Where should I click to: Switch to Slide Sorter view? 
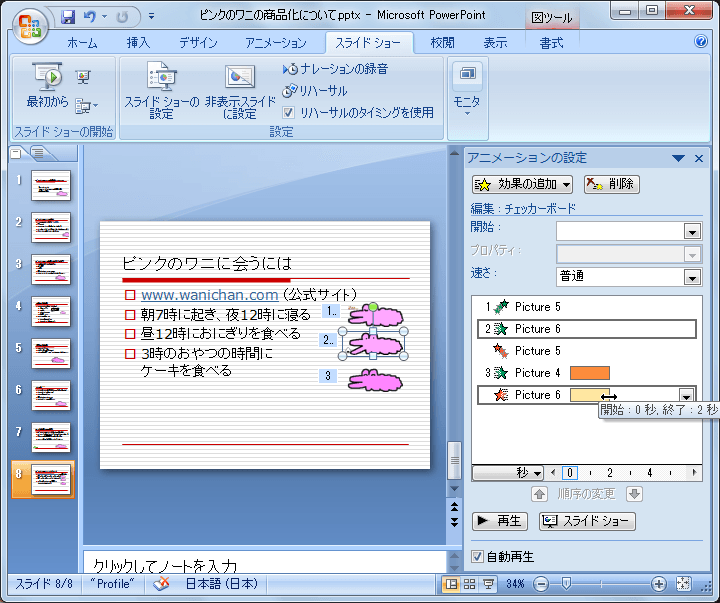pyautogui.click(x=469, y=584)
